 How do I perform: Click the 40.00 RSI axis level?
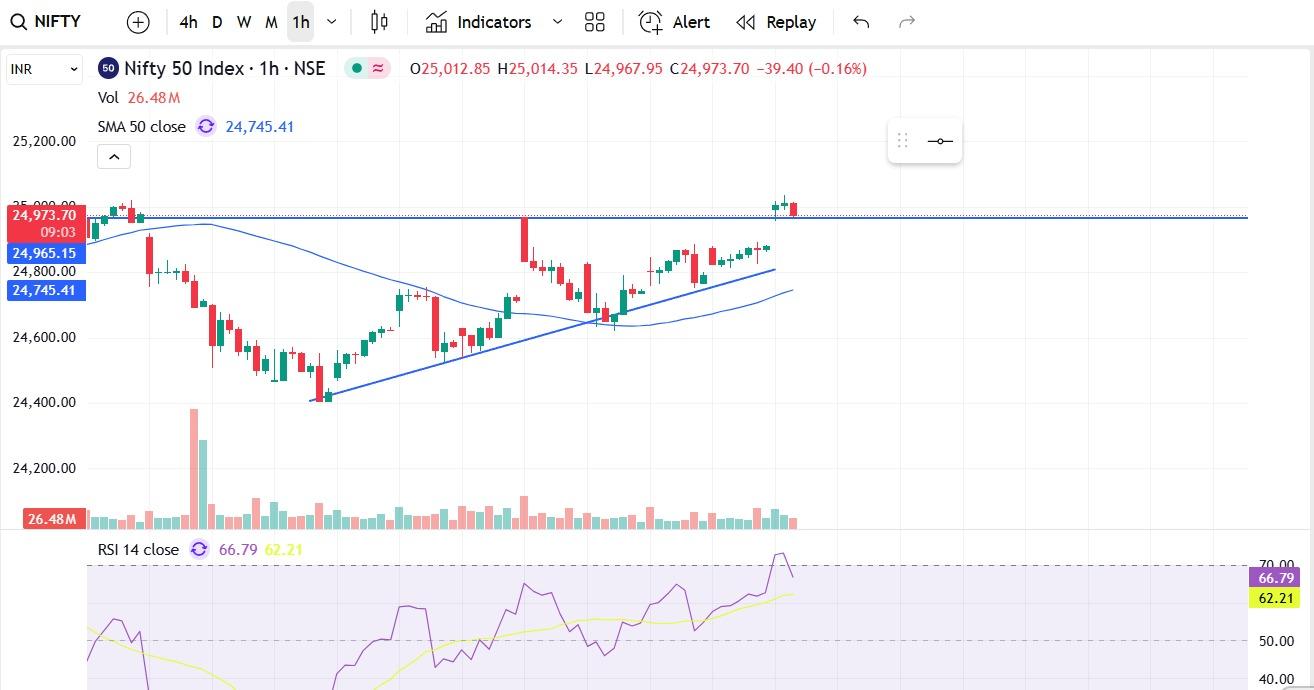point(1276,679)
